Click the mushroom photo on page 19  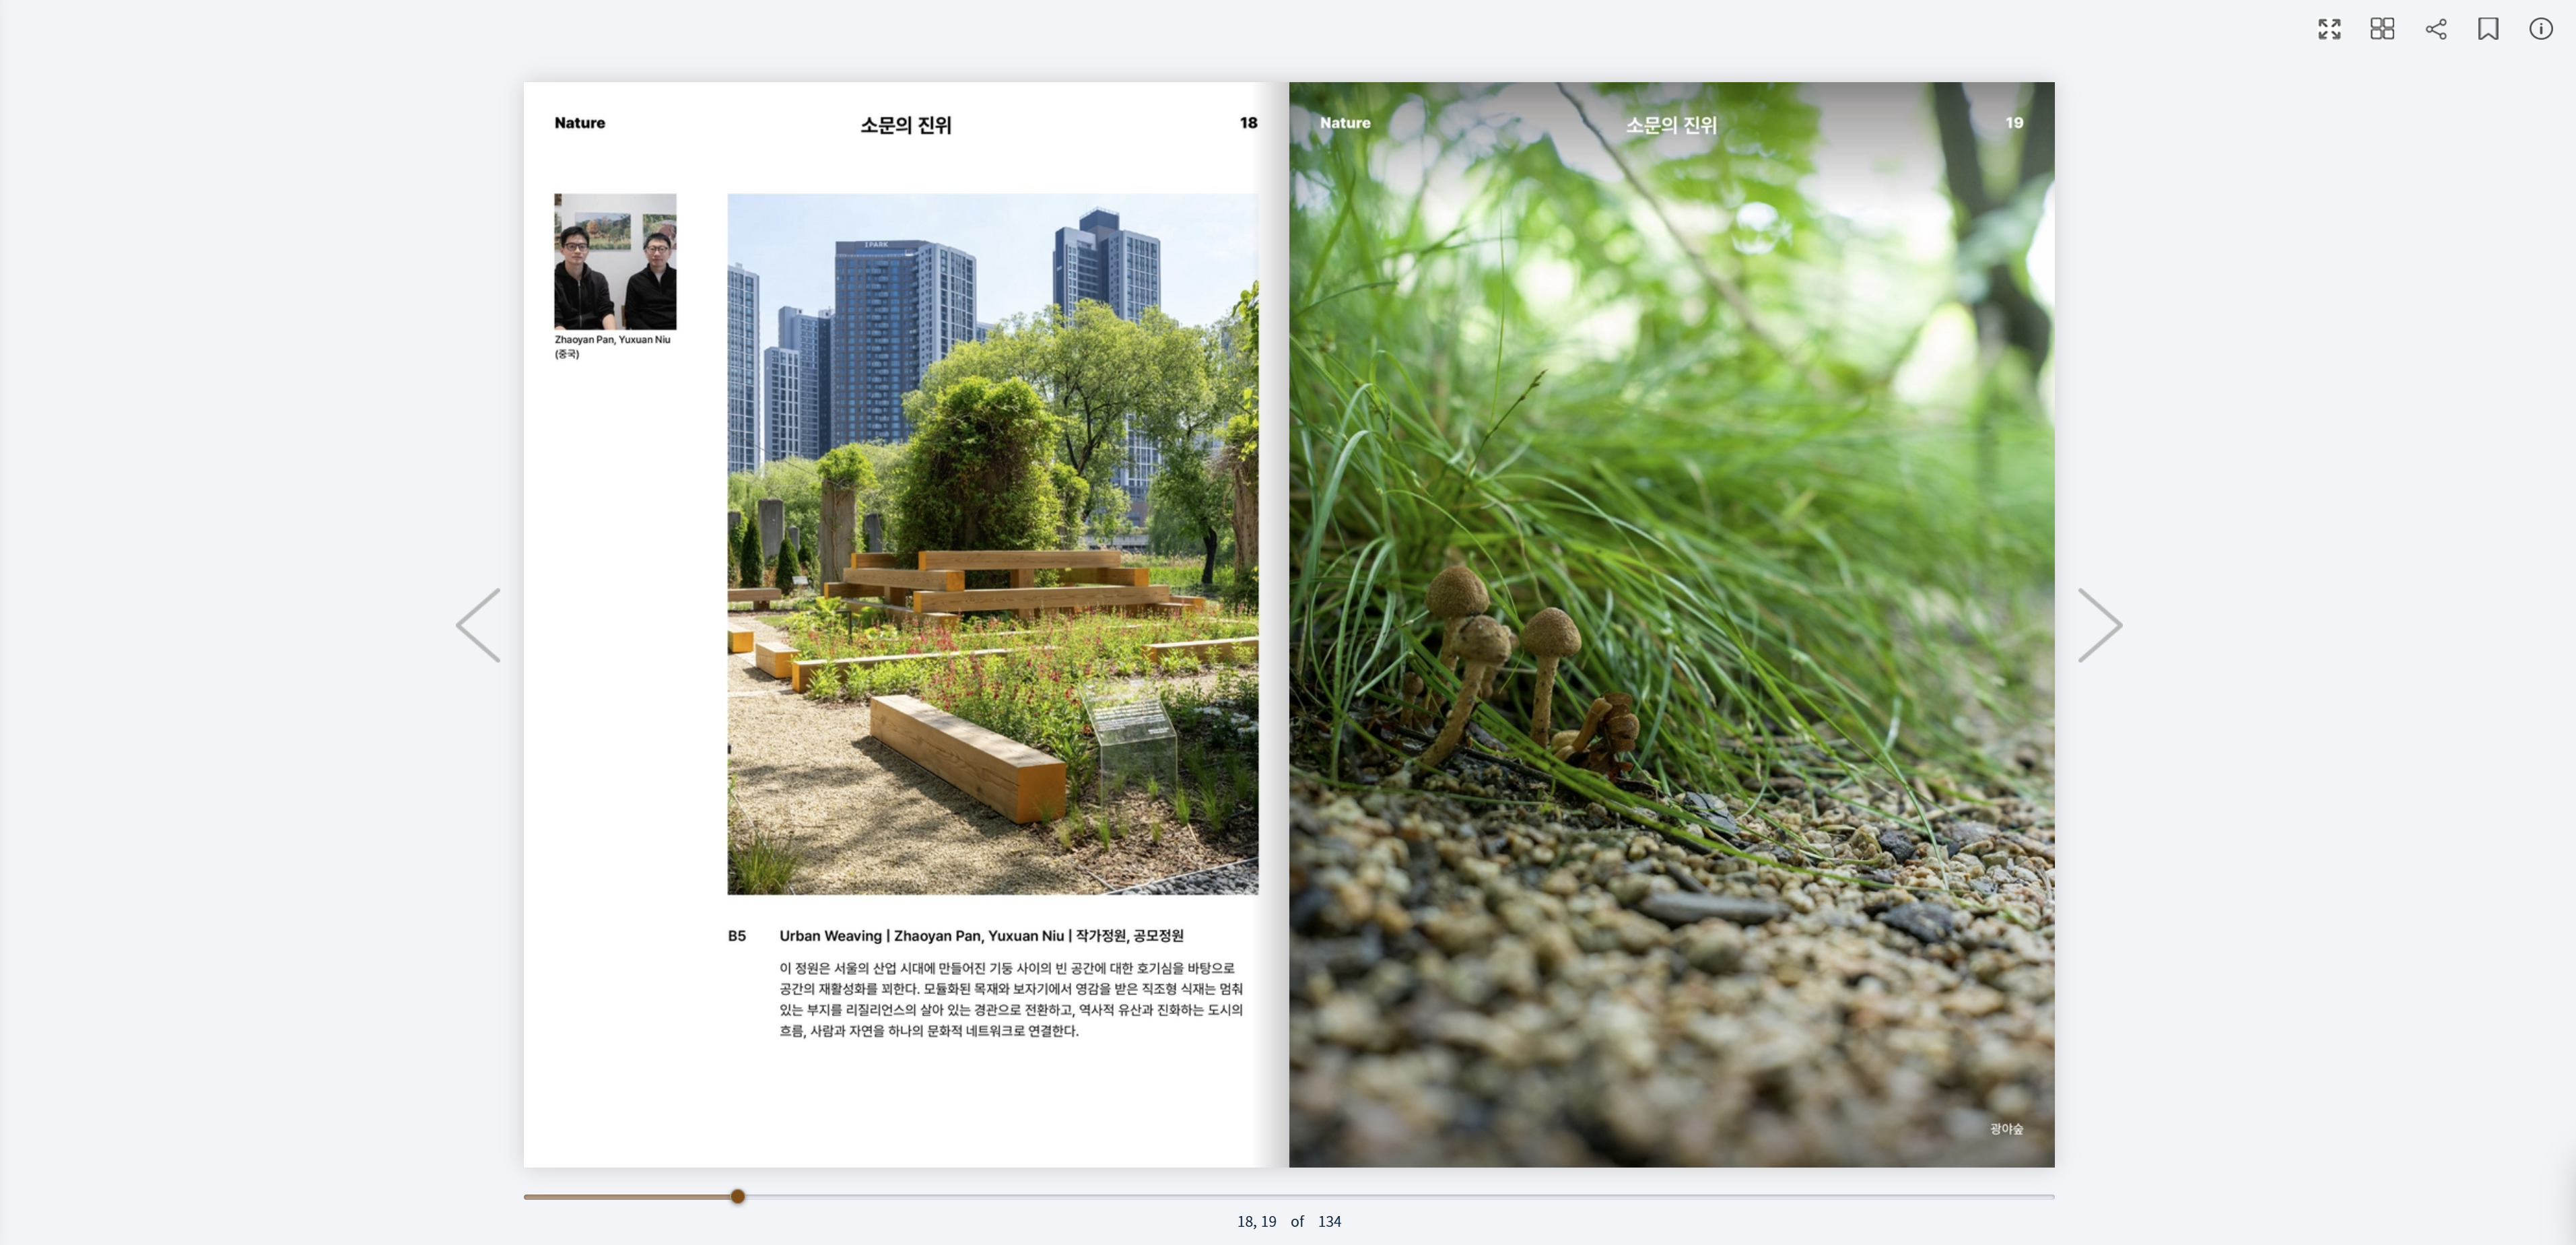[x=1671, y=625]
